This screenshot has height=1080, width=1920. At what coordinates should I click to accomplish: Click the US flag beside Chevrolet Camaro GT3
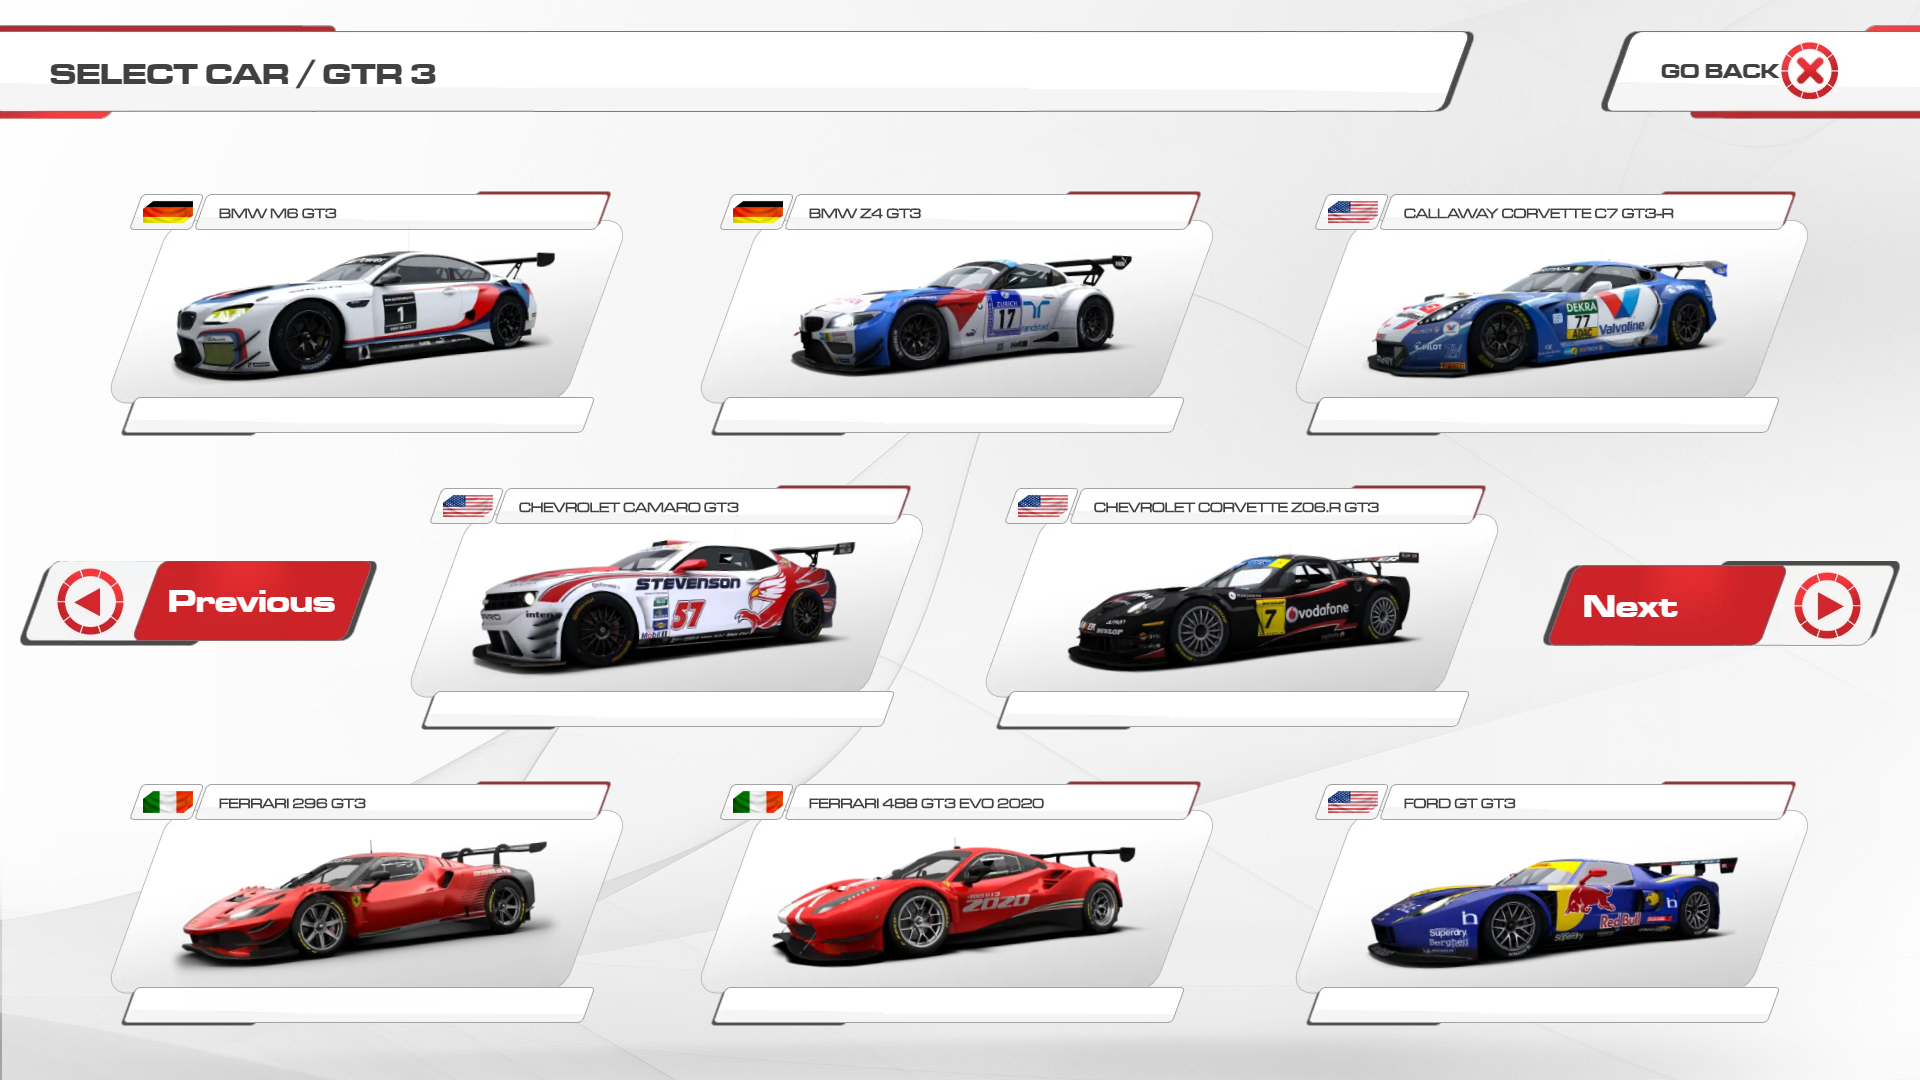pyautogui.click(x=467, y=507)
